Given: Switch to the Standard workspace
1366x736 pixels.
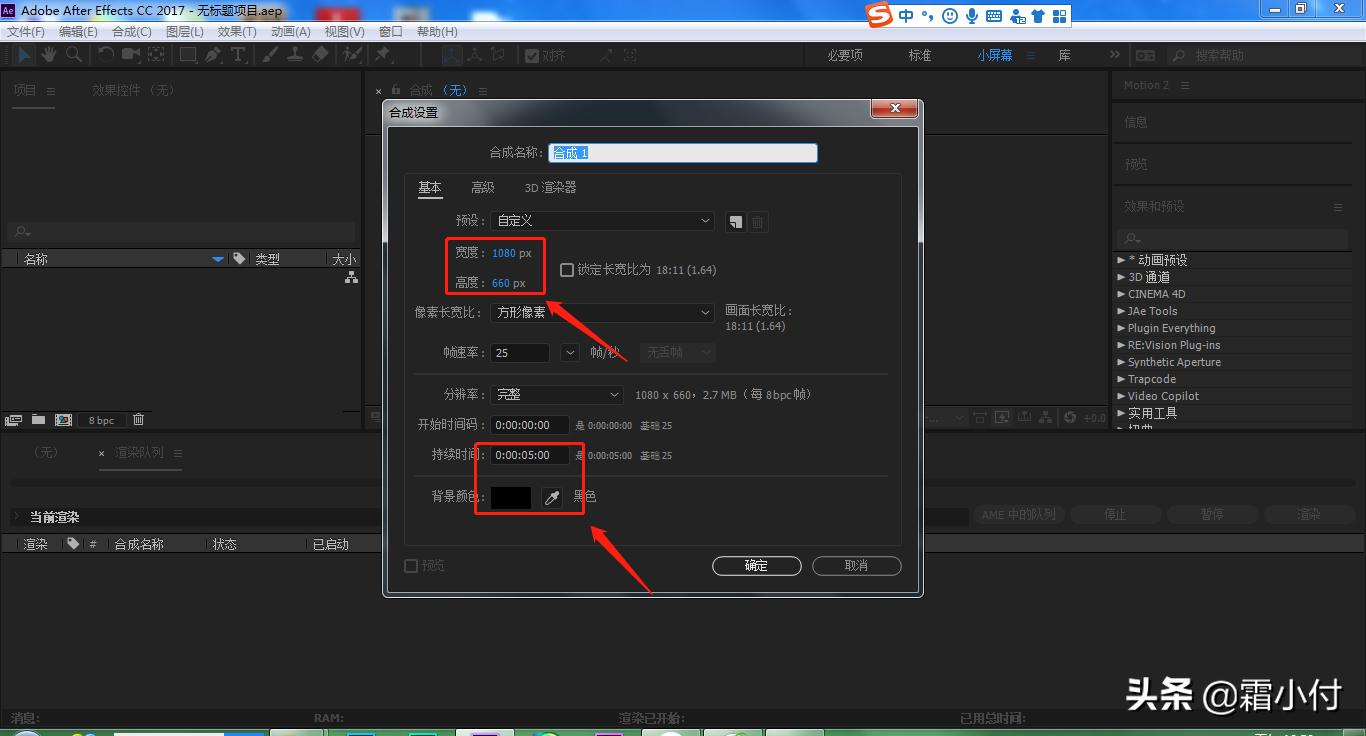Looking at the screenshot, I should click(920, 56).
